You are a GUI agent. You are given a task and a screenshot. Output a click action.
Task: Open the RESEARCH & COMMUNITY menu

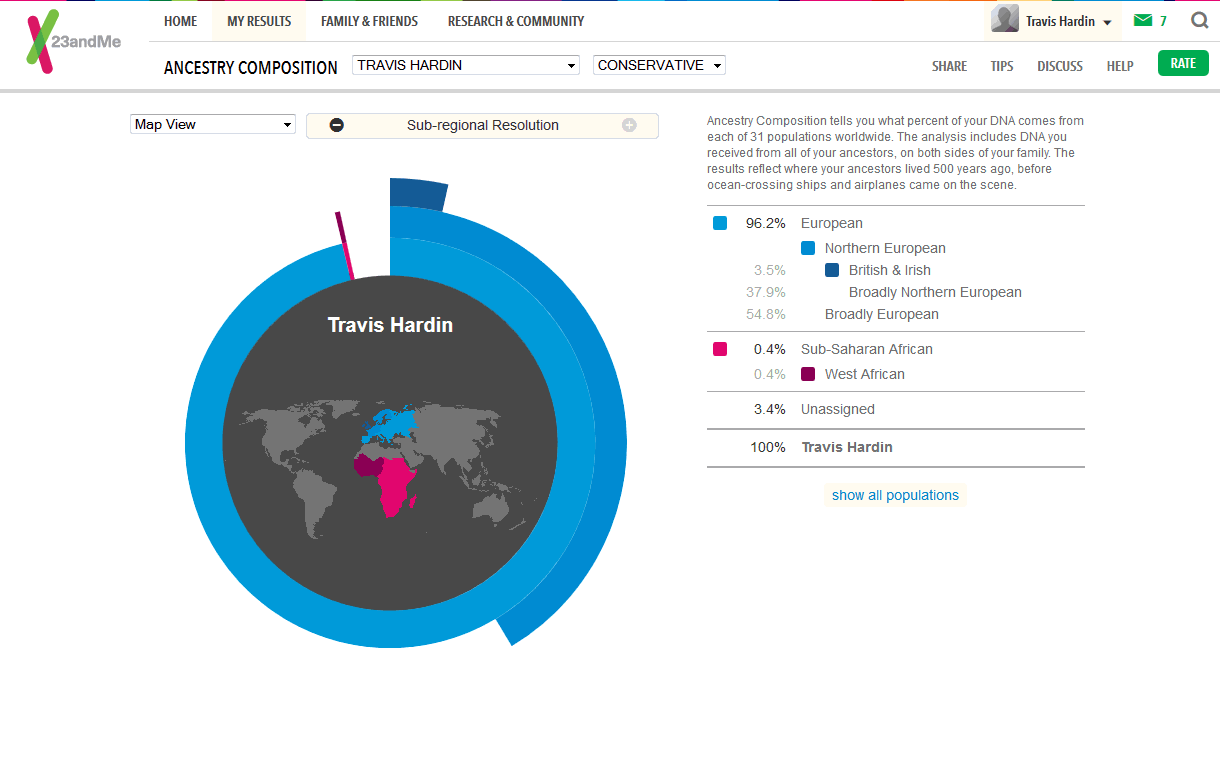(516, 21)
